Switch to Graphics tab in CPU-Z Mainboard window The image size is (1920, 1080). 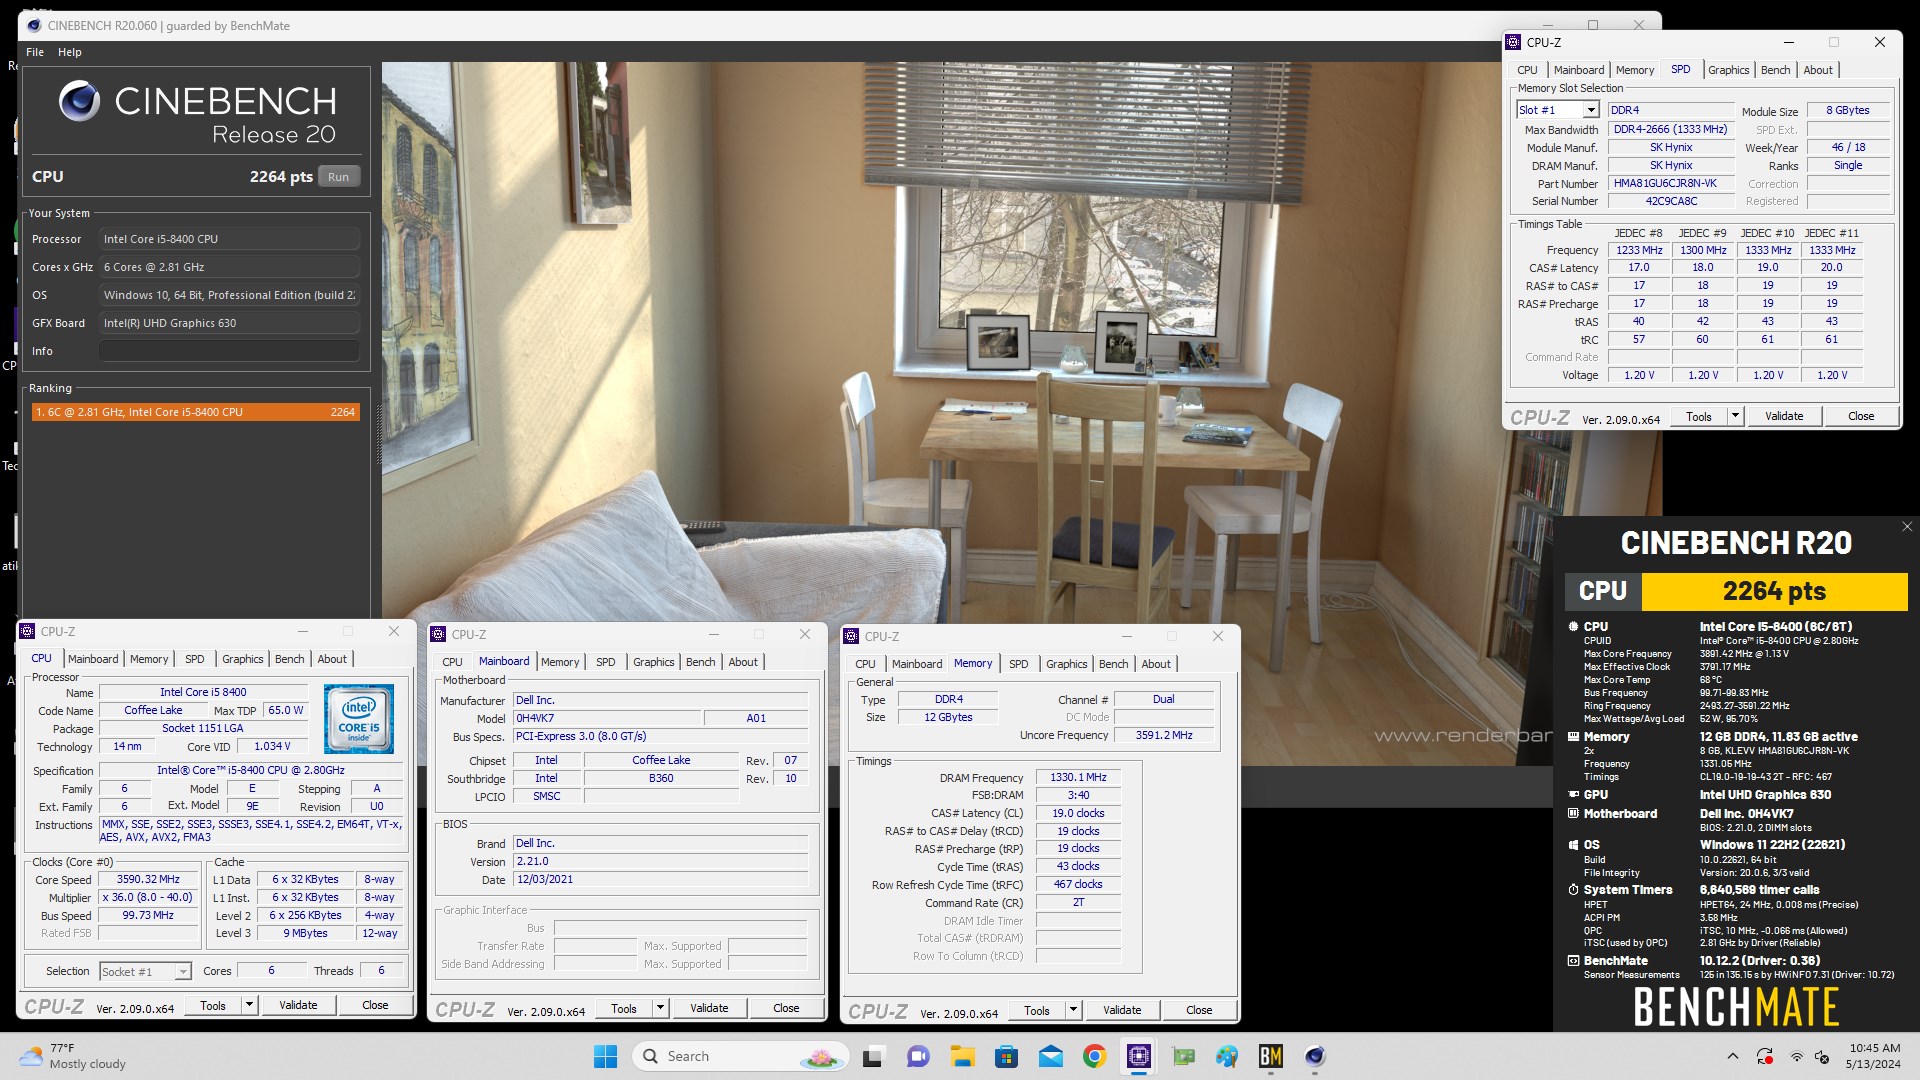[x=654, y=662]
